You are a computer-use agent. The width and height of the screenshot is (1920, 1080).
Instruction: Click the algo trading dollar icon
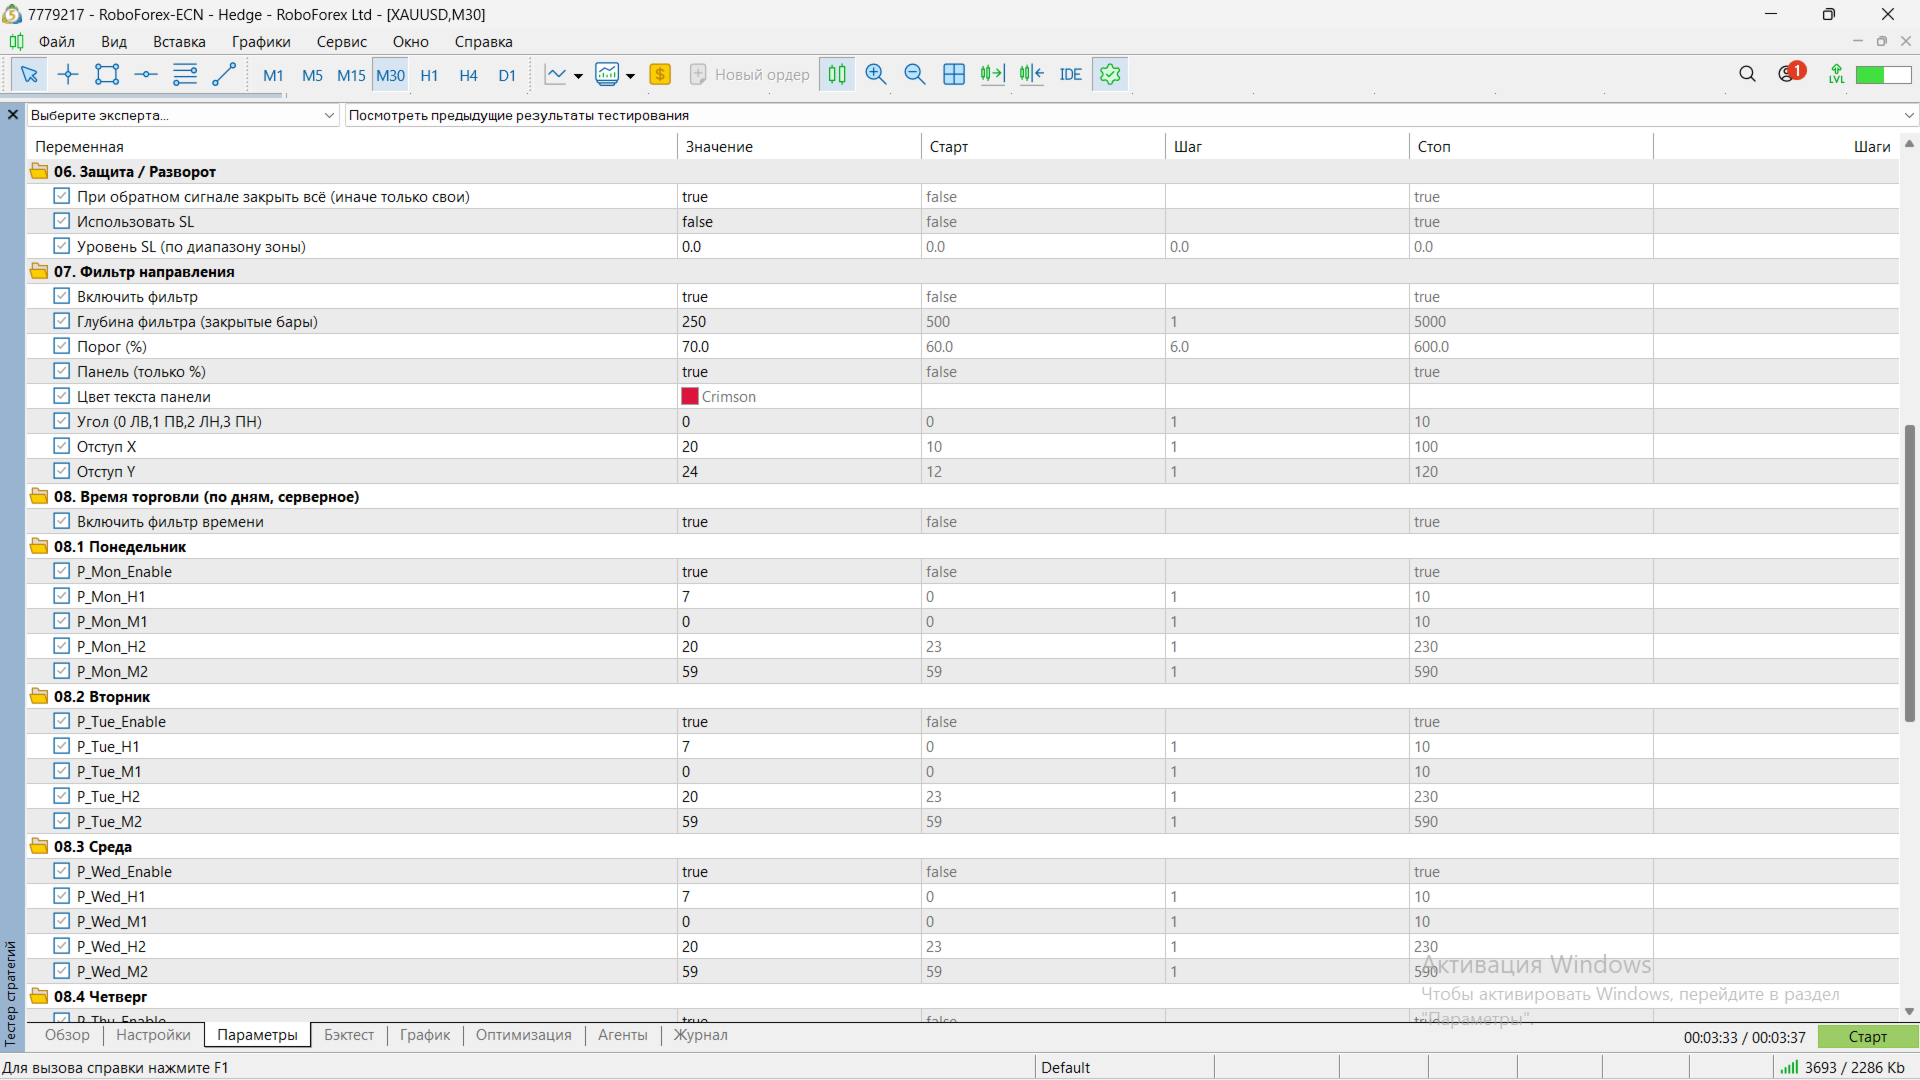[660, 74]
